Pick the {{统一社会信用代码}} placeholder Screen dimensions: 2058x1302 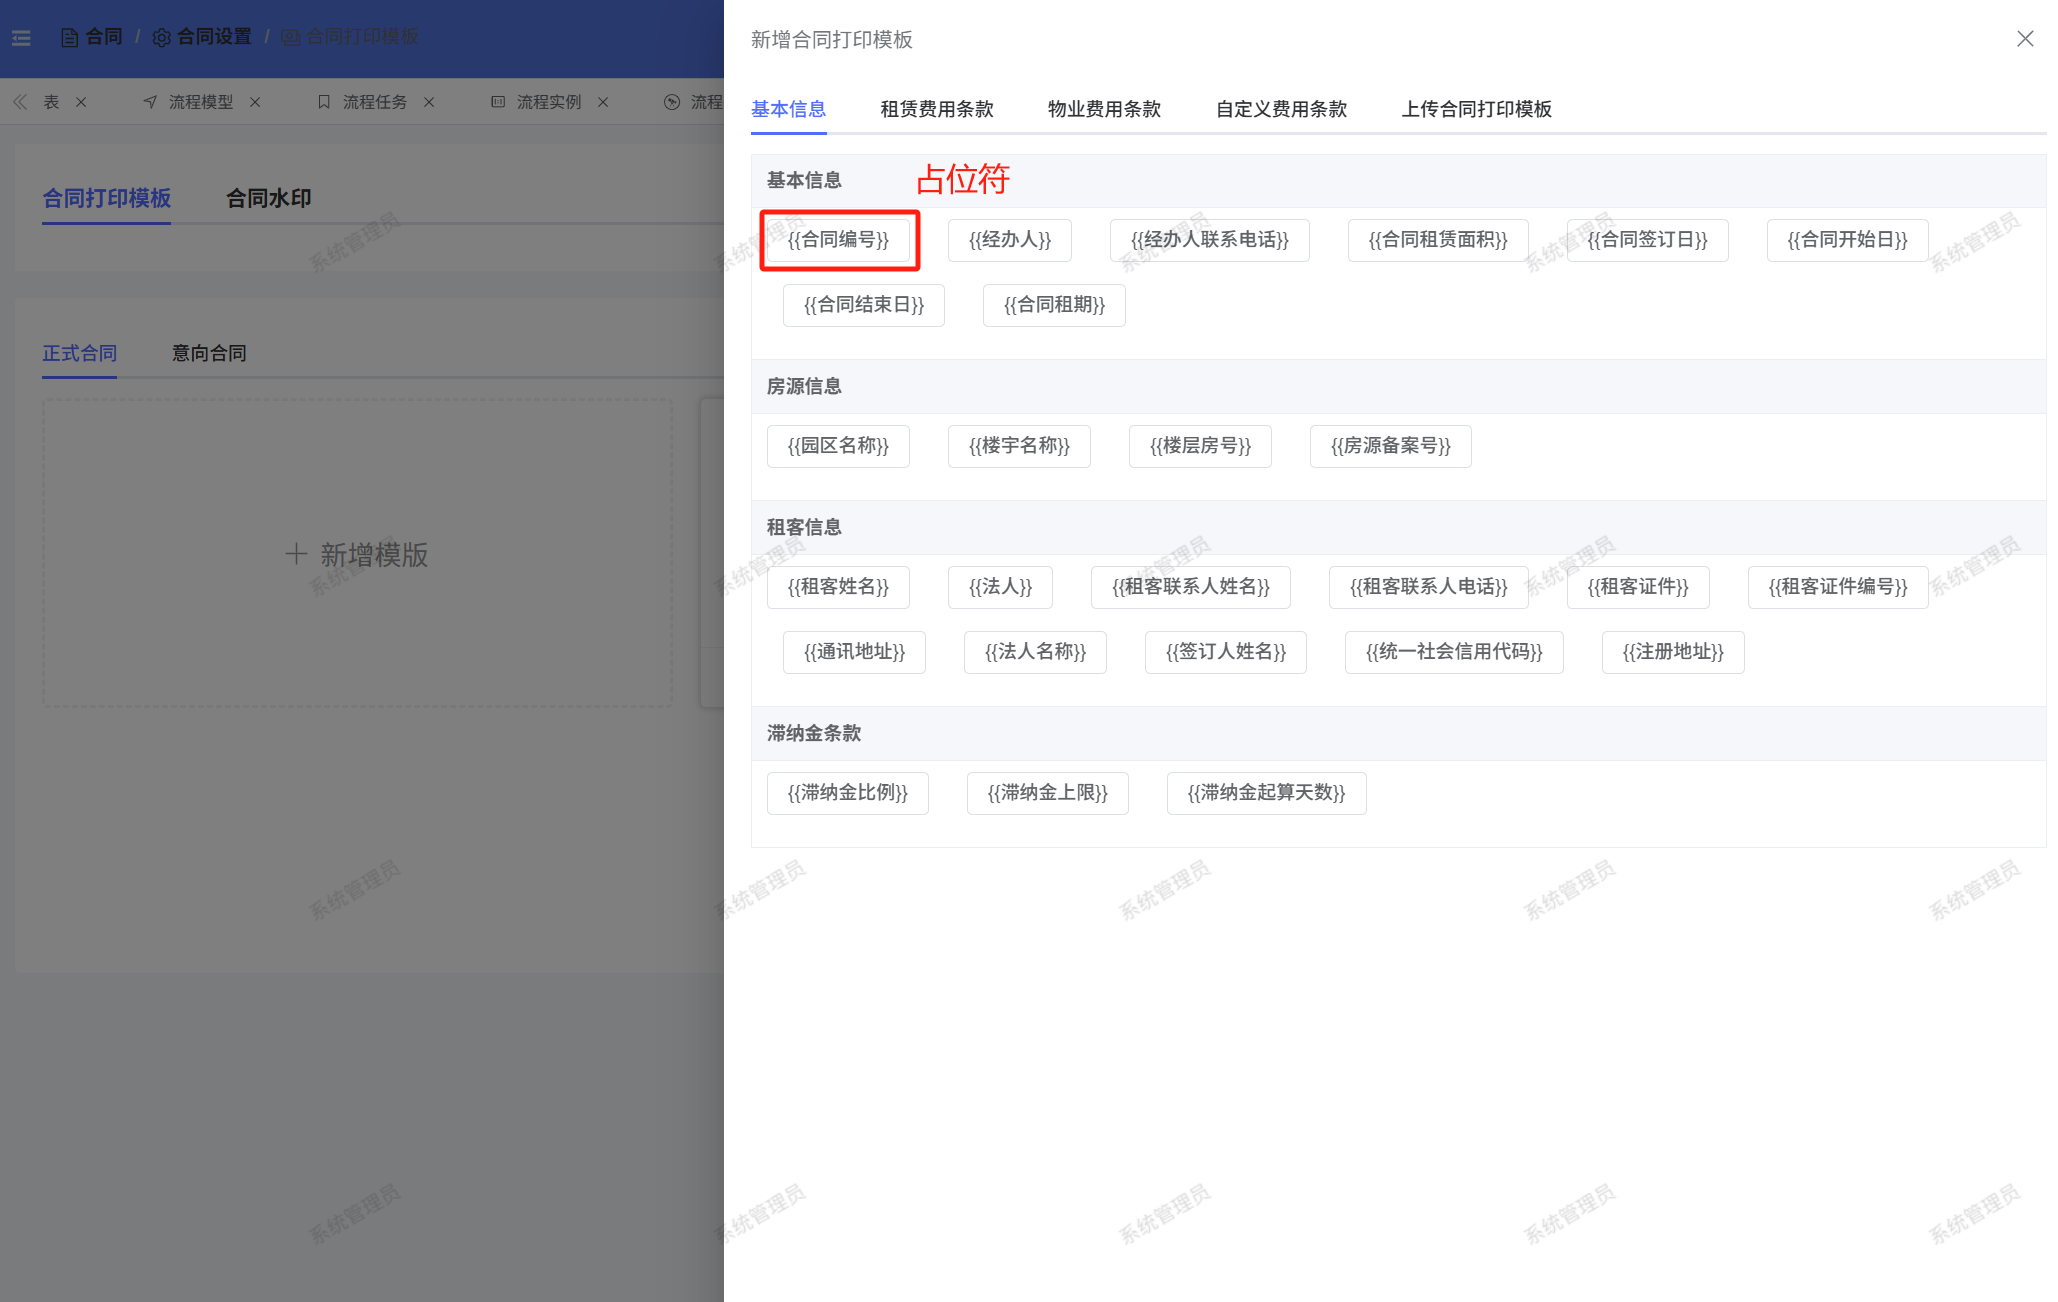tap(1453, 652)
